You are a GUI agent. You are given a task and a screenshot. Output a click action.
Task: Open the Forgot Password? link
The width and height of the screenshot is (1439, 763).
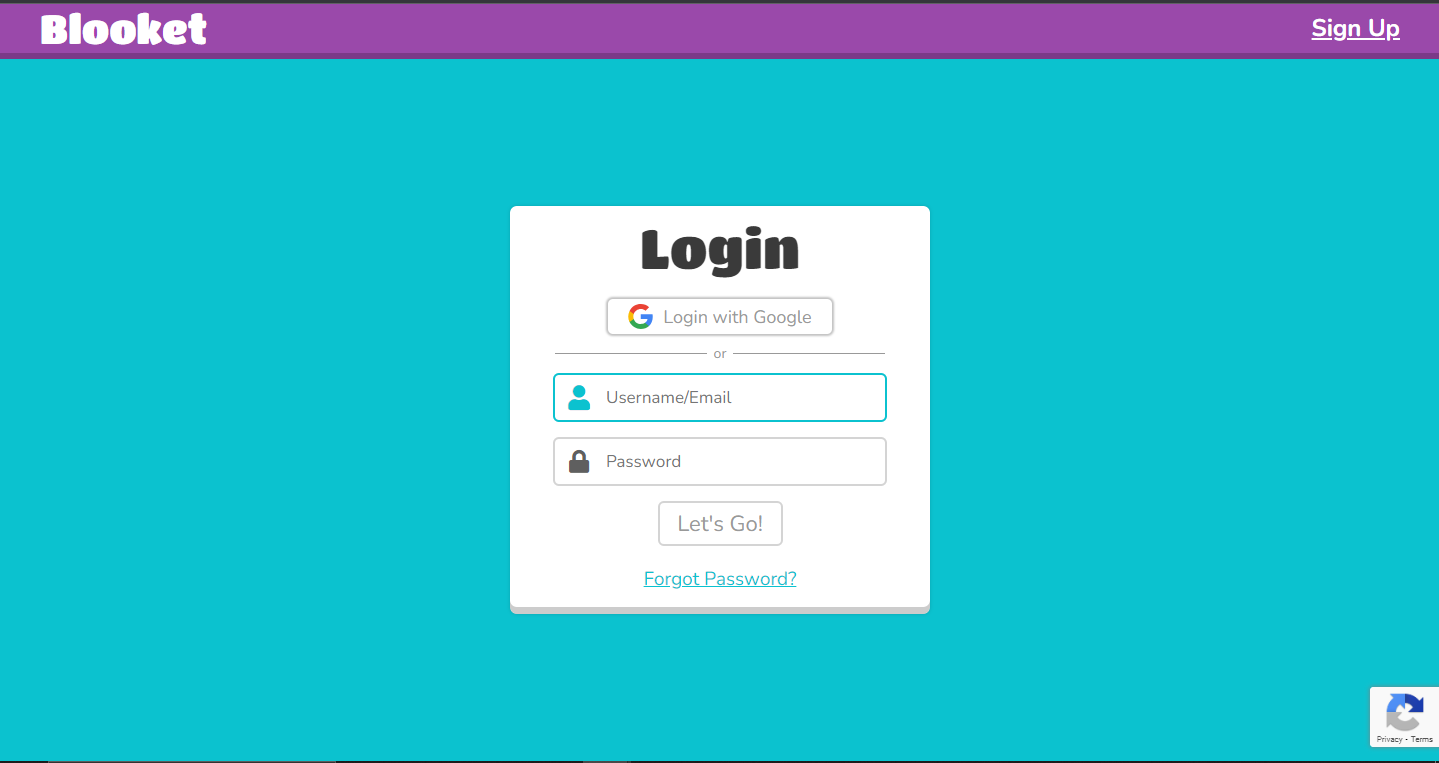(720, 579)
